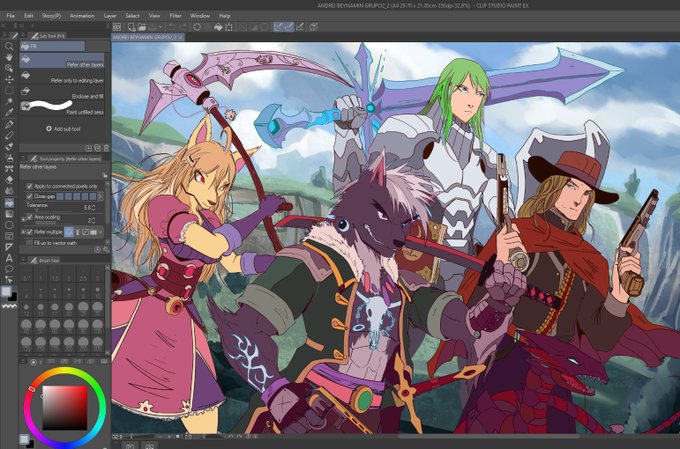This screenshot has width=680, height=449.
Task: Open the Layer menu
Action: coord(110,16)
